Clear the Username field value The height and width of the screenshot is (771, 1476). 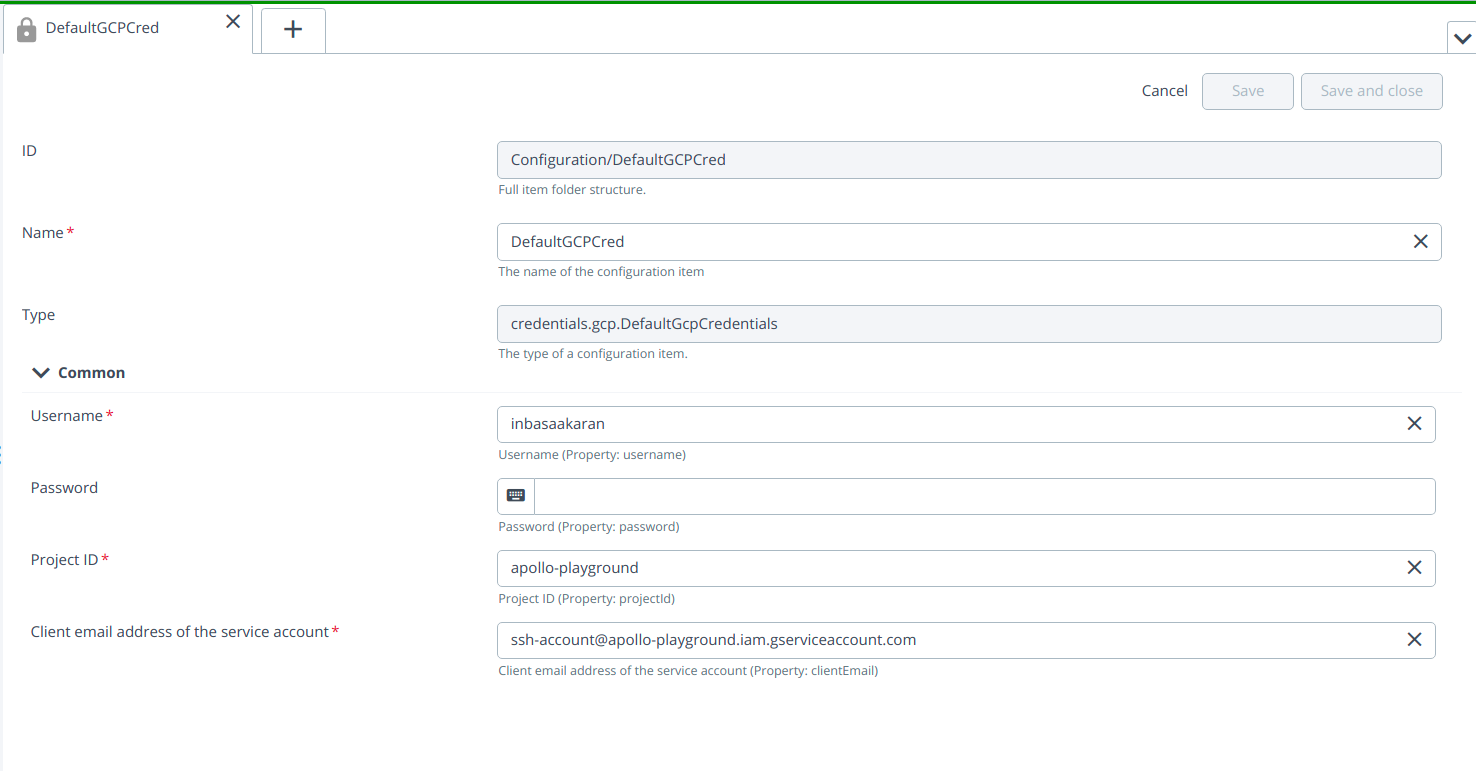point(1414,424)
